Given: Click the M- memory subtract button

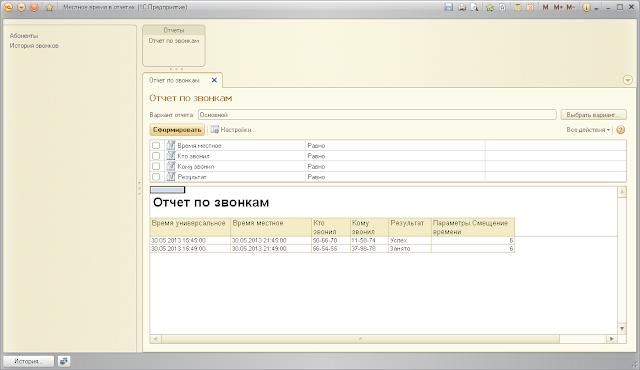Looking at the screenshot, I should click(571, 7).
